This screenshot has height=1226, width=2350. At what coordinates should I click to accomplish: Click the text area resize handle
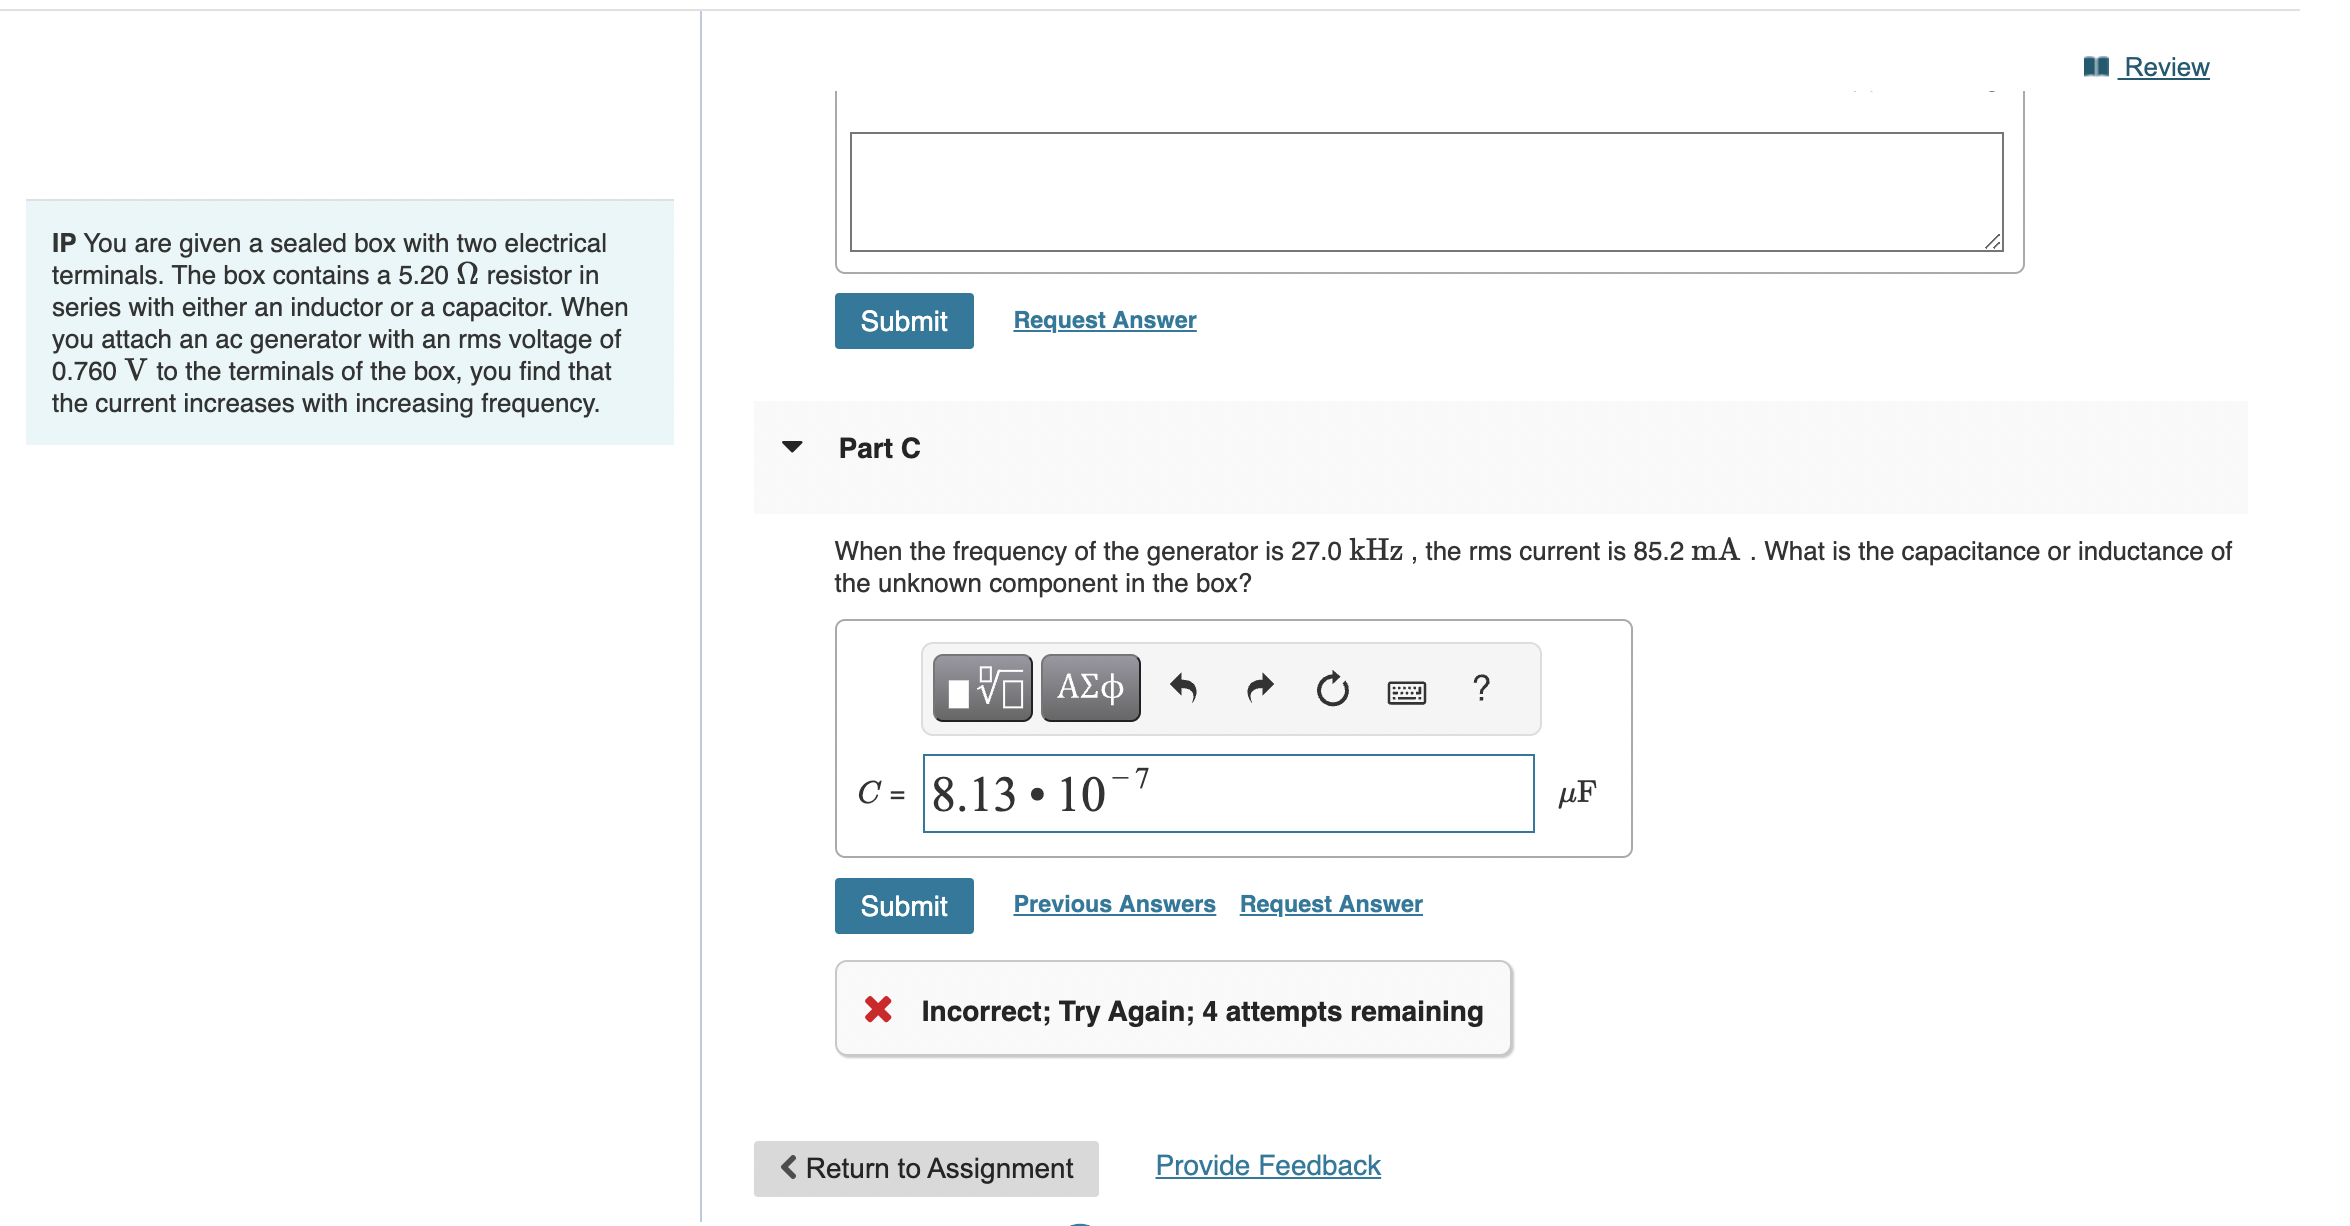[x=1991, y=241]
